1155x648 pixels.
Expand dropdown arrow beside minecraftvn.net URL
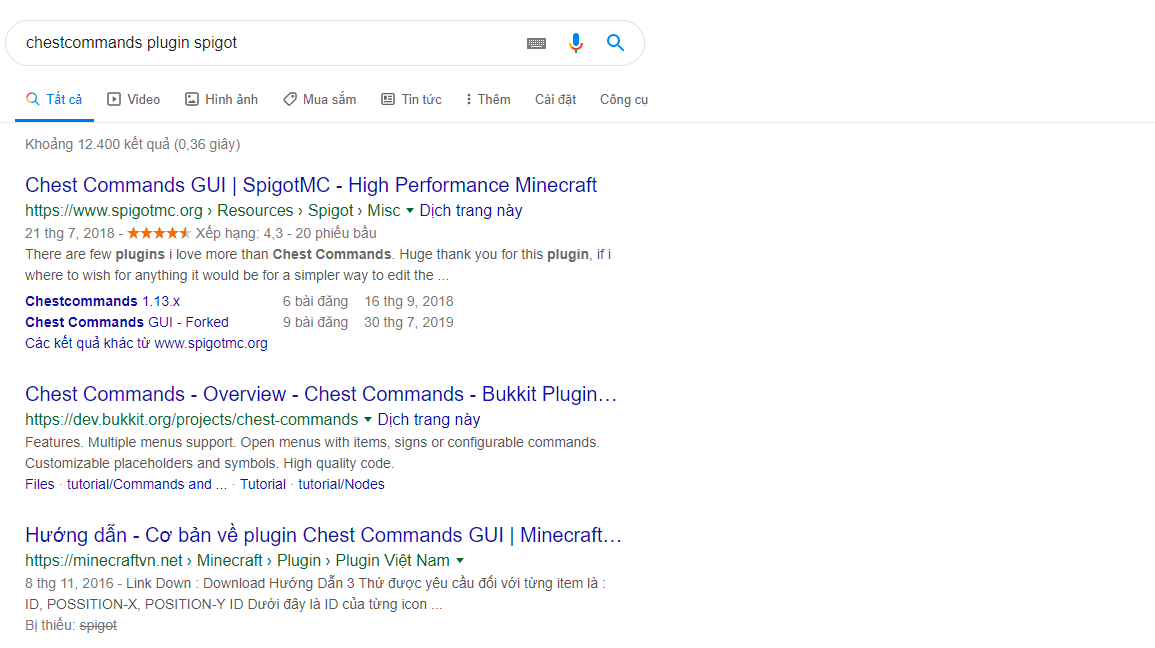(460, 561)
